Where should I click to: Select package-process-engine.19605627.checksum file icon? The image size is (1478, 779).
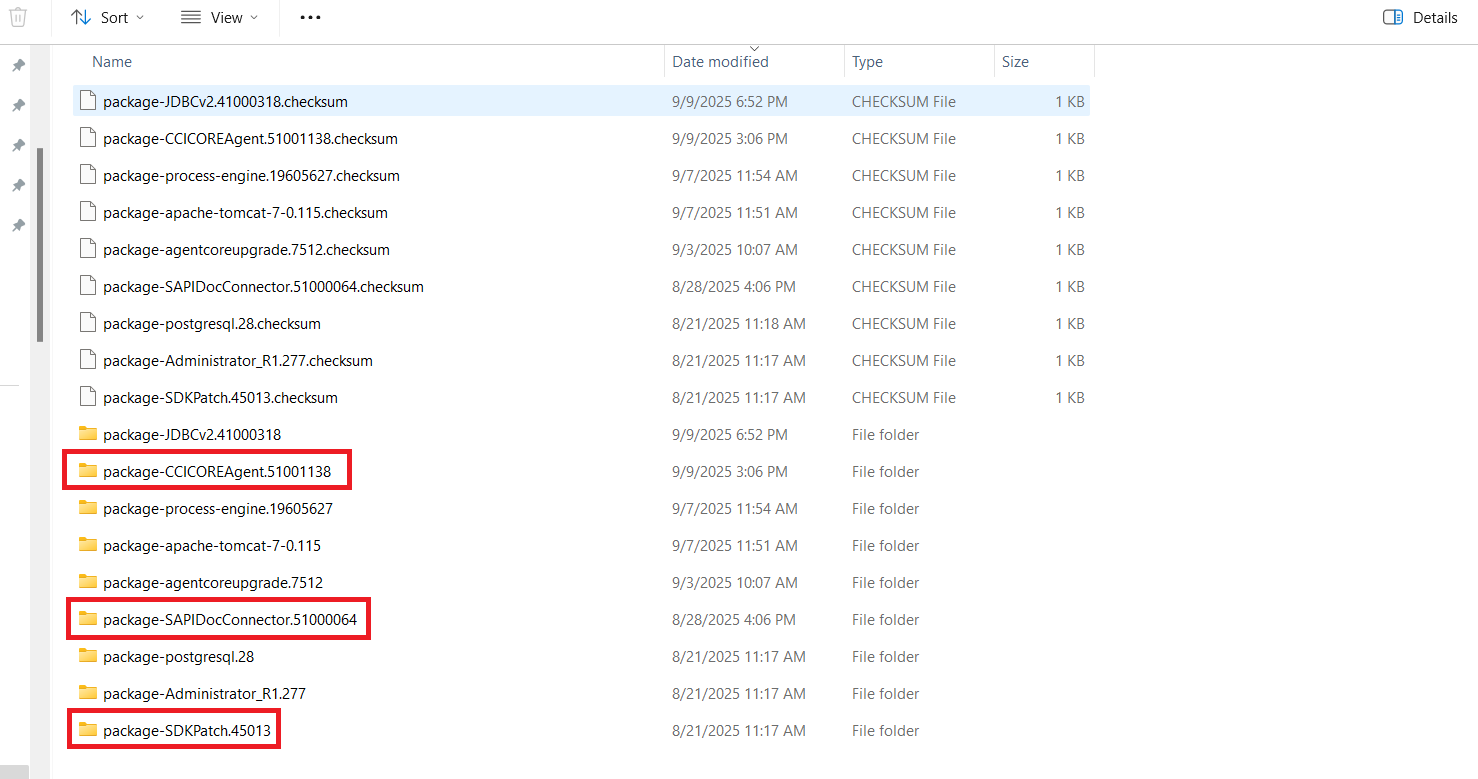[88, 175]
